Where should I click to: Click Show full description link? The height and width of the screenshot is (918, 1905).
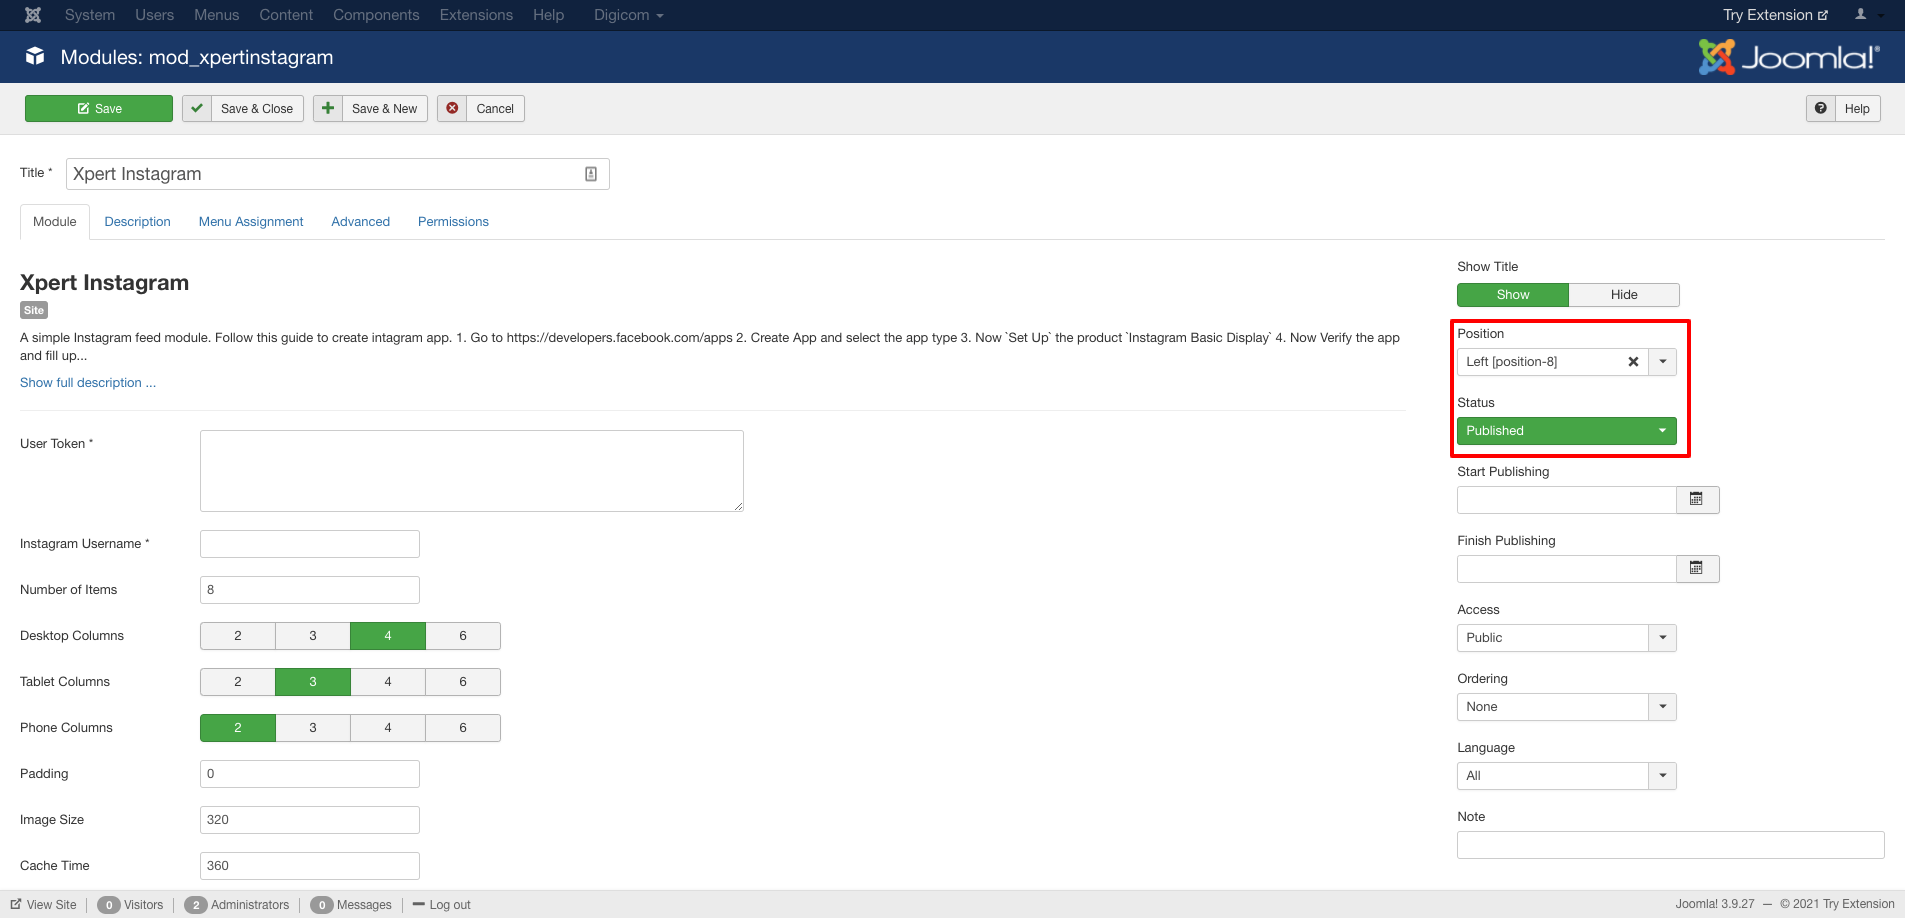tap(88, 383)
